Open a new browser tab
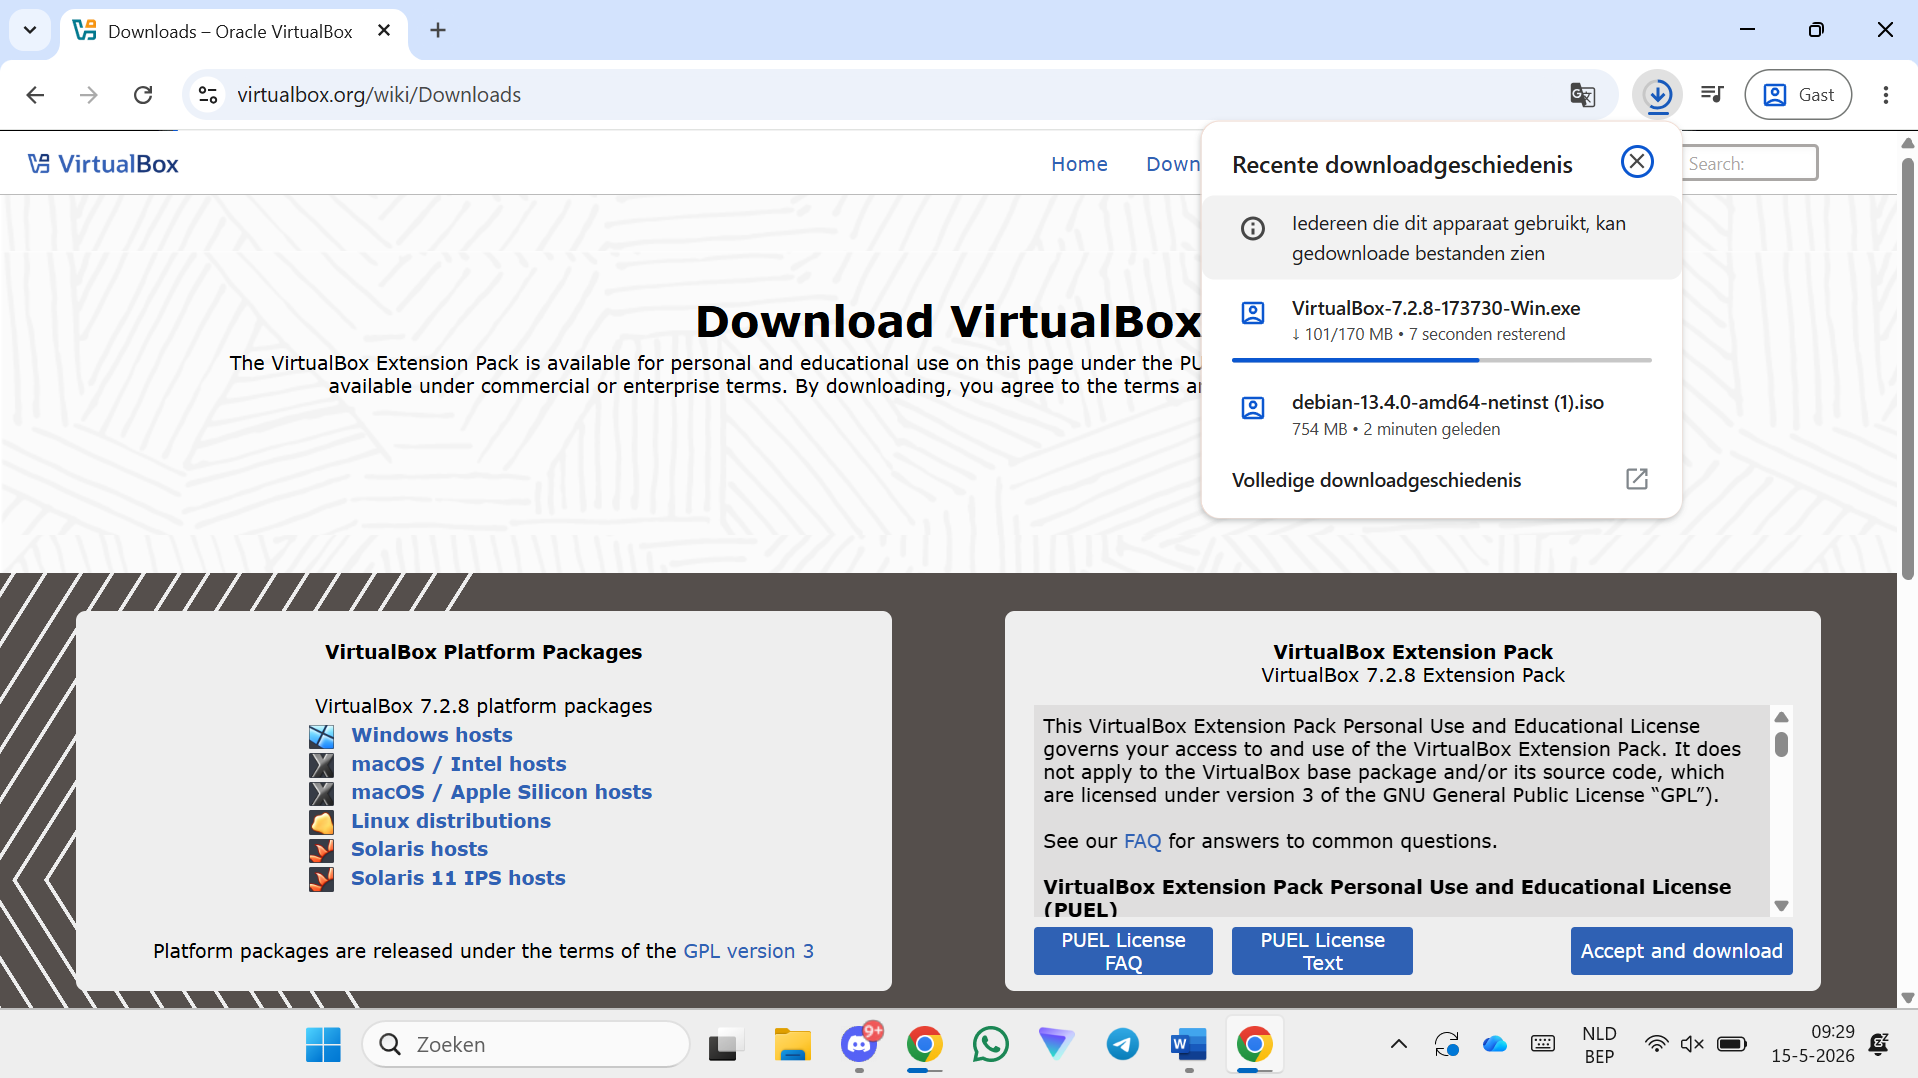The width and height of the screenshot is (1918, 1078). (438, 30)
